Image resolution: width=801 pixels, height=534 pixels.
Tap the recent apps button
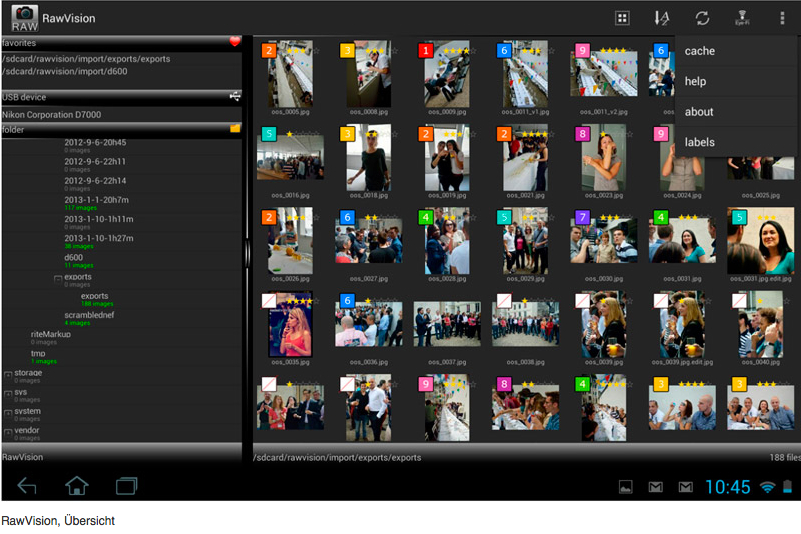[x=126, y=486]
